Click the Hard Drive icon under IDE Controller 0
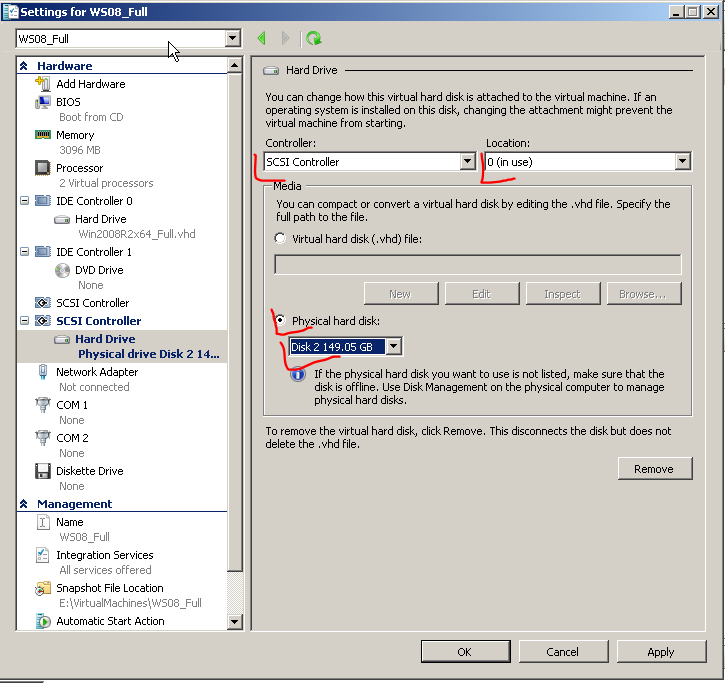Viewport: 725px width, 683px height. coord(62,219)
